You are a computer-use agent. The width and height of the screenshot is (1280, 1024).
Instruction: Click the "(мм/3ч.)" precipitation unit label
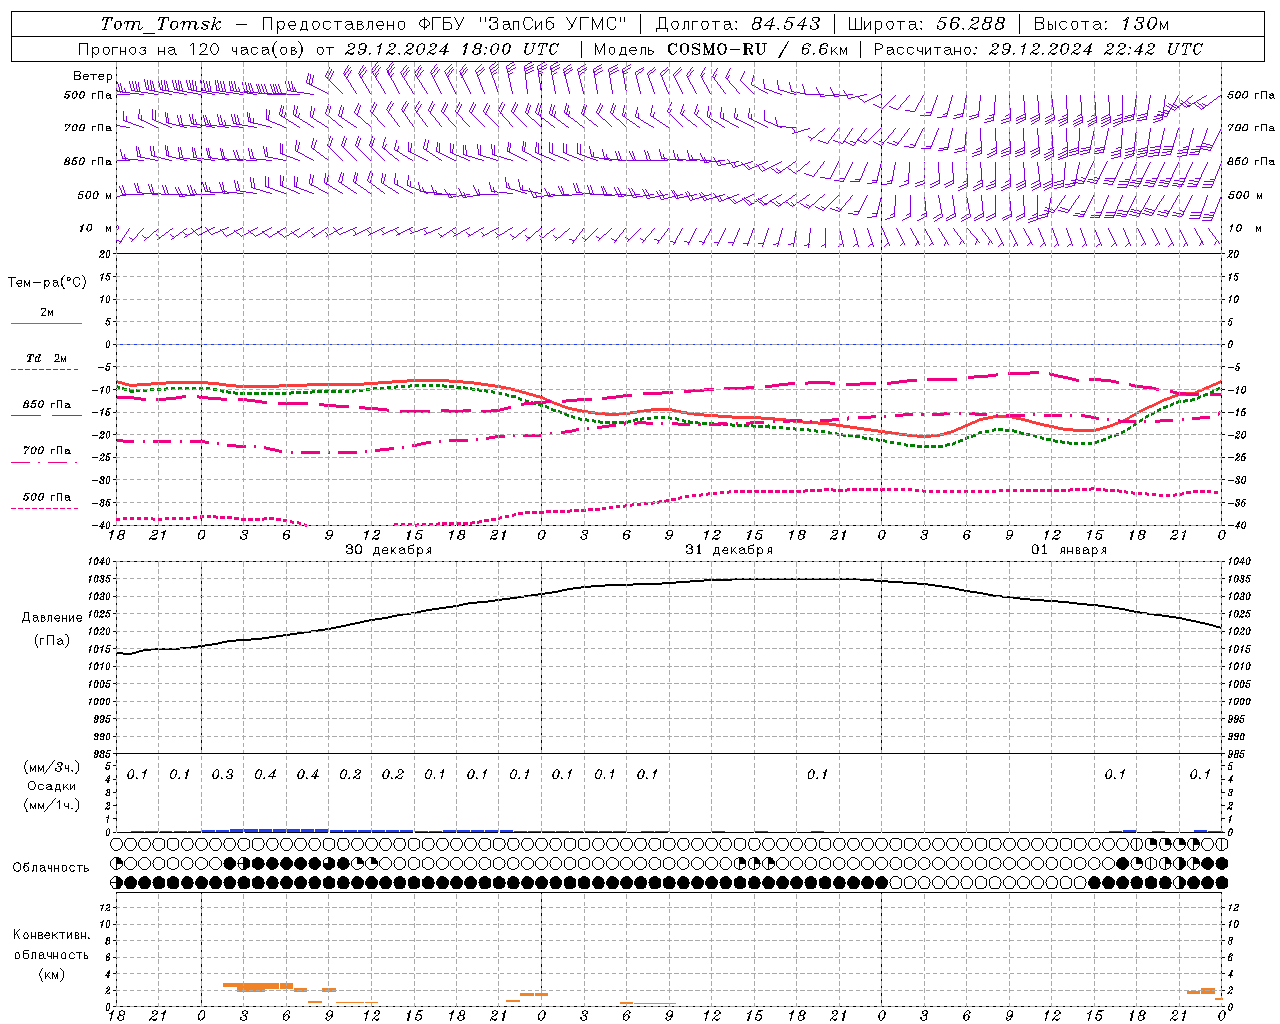[52, 768]
